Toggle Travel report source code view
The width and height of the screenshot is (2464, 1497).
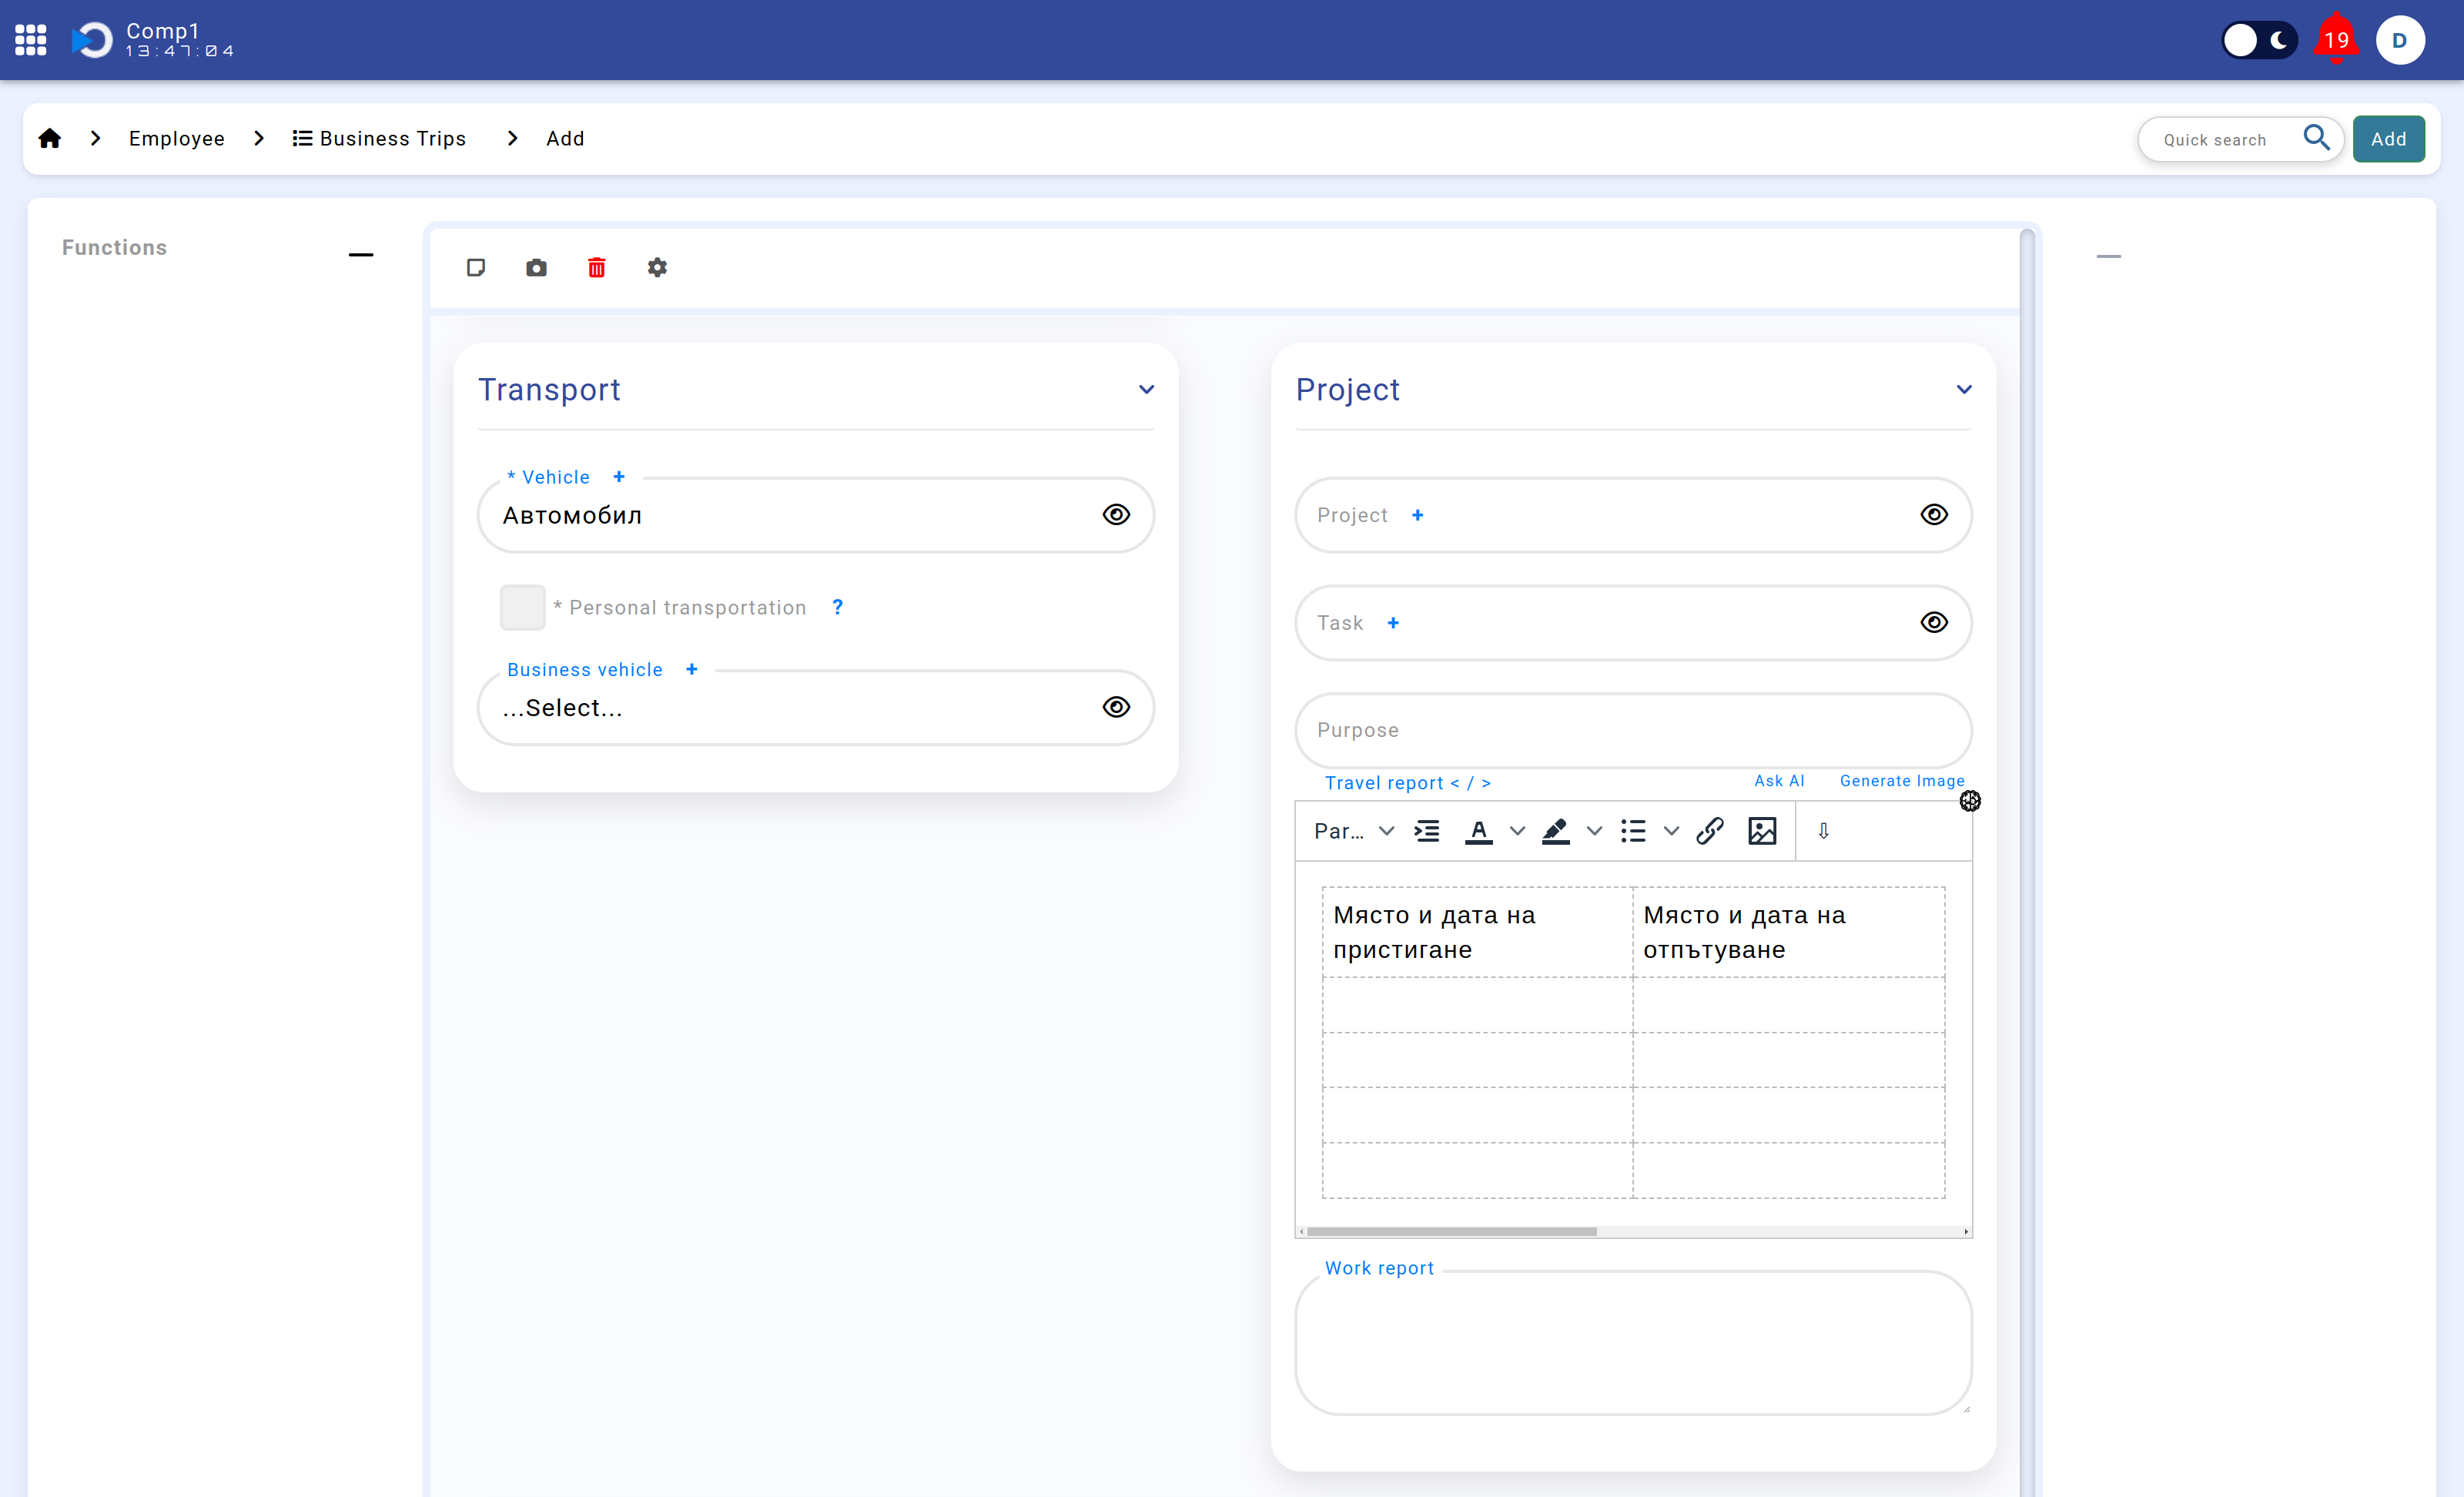[x=1471, y=783]
